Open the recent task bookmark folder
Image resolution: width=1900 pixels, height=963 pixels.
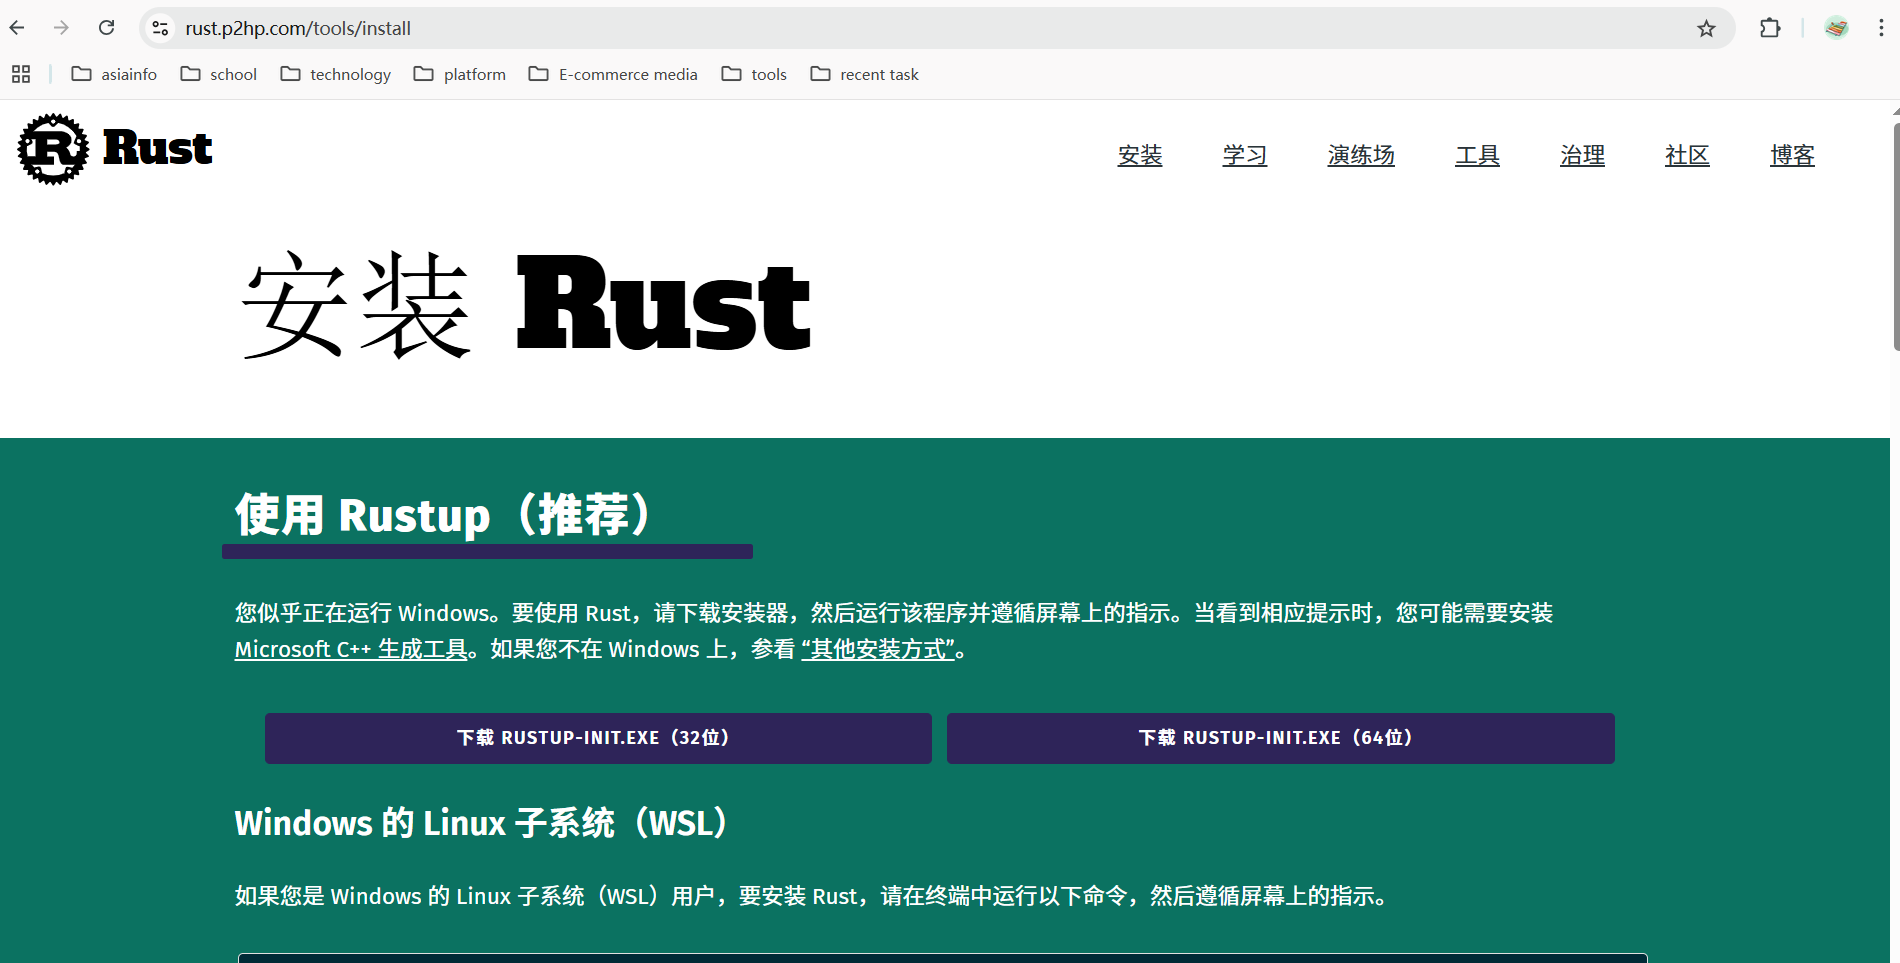pyautogui.click(x=864, y=74)
